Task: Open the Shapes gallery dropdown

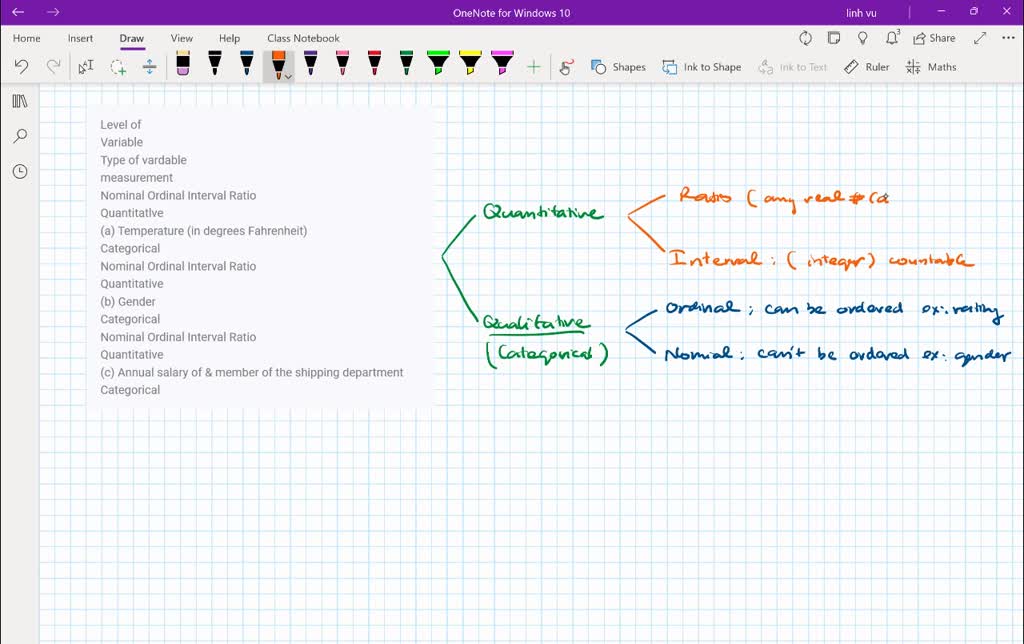Action: coord(618,67)
